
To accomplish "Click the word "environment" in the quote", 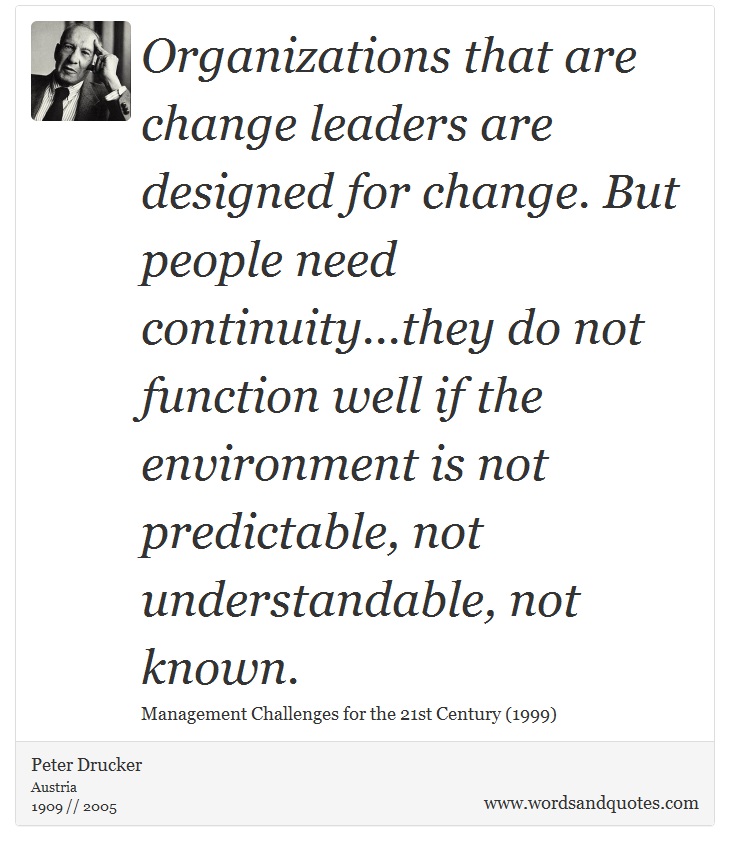I will click(280, 466).
